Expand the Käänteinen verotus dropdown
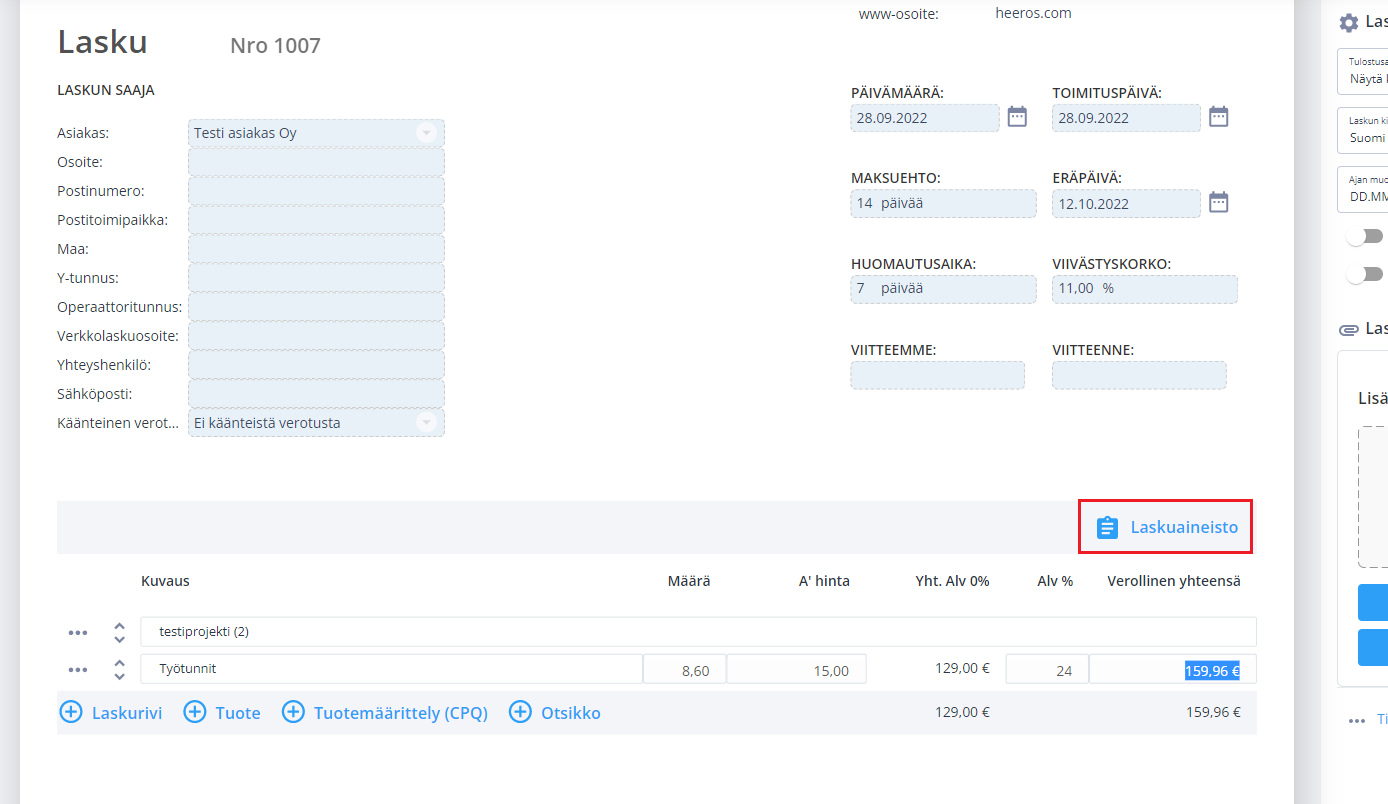 pos(426,423)
